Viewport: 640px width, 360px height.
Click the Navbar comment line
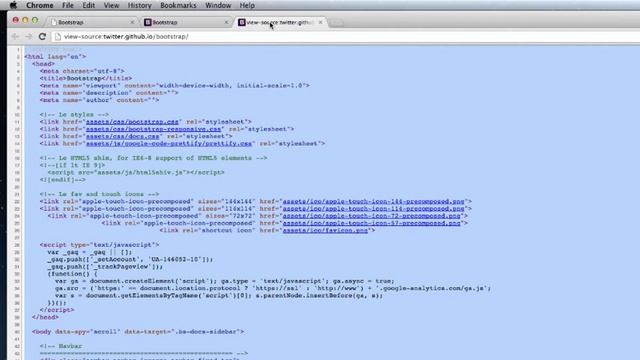pos(61,346)
